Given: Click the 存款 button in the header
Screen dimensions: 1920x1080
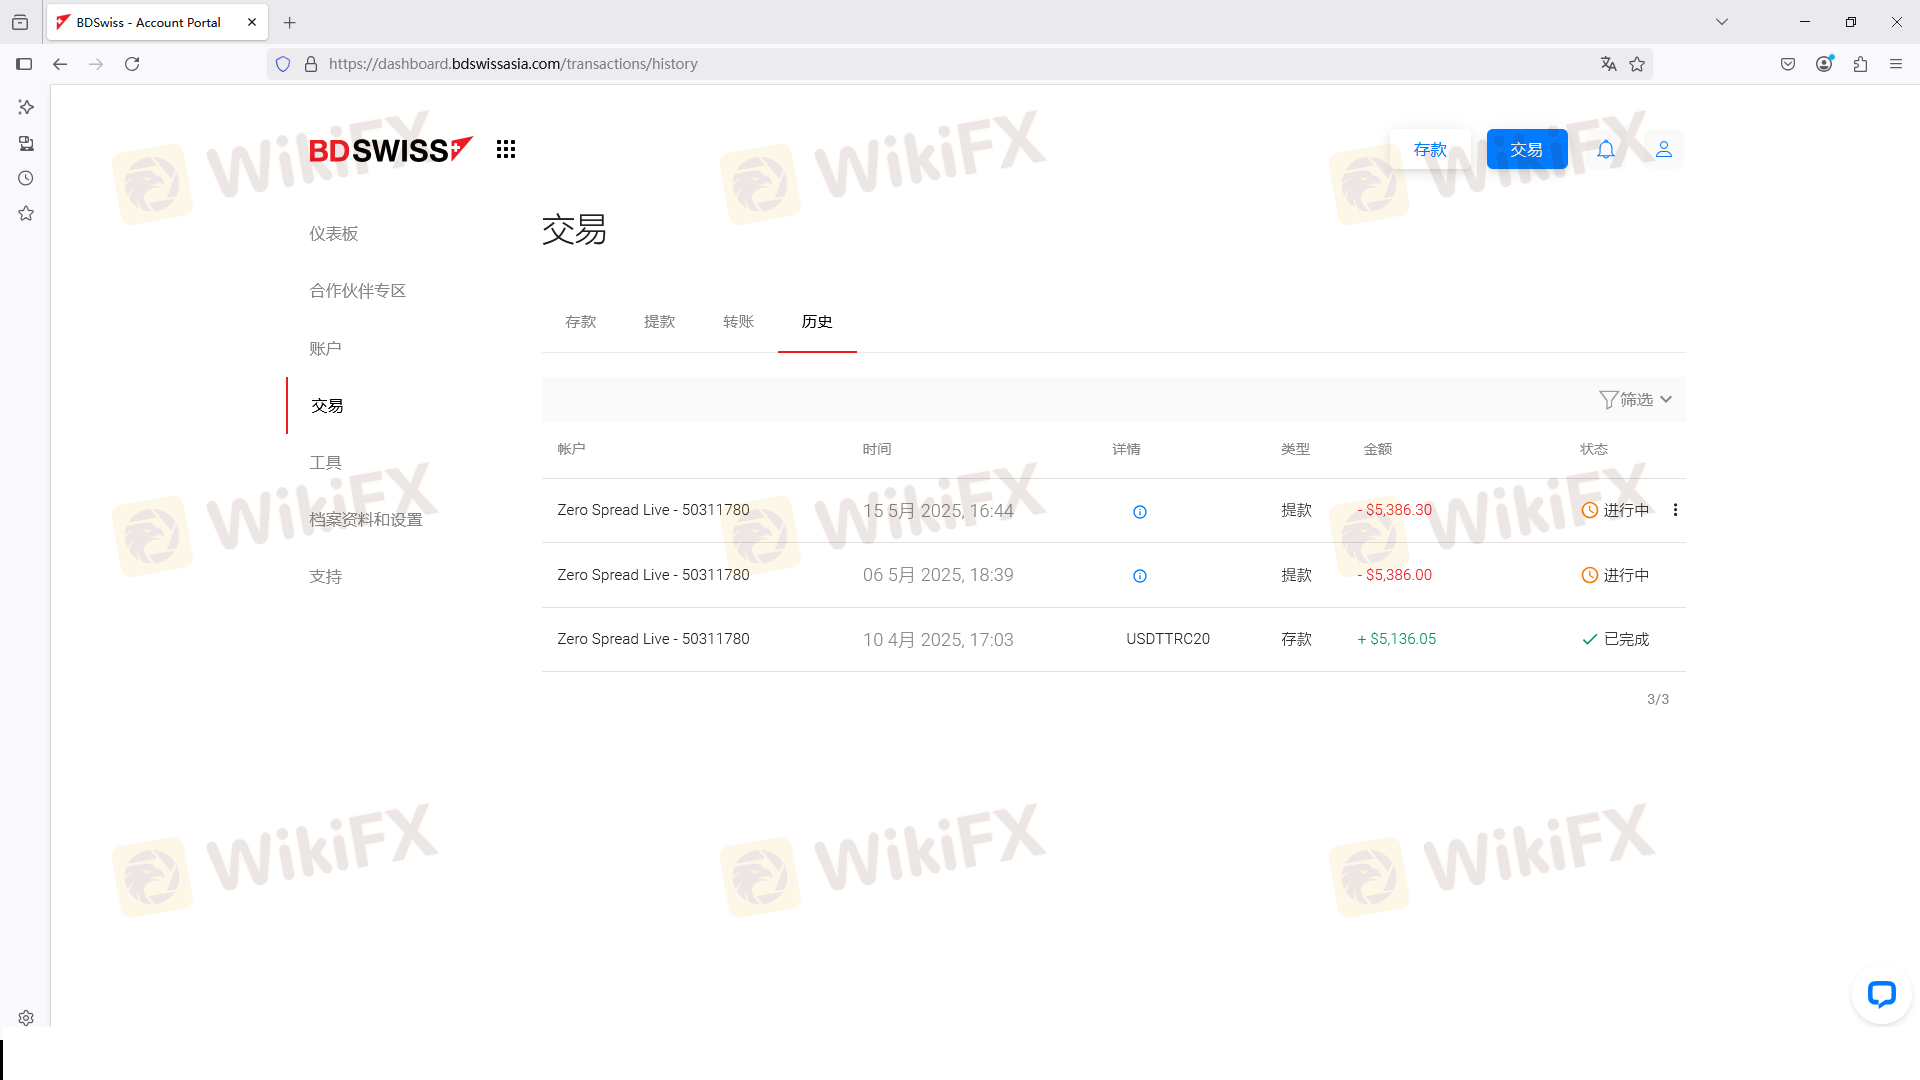Looking at the screenshot, I should click(x=1430, y=149).
